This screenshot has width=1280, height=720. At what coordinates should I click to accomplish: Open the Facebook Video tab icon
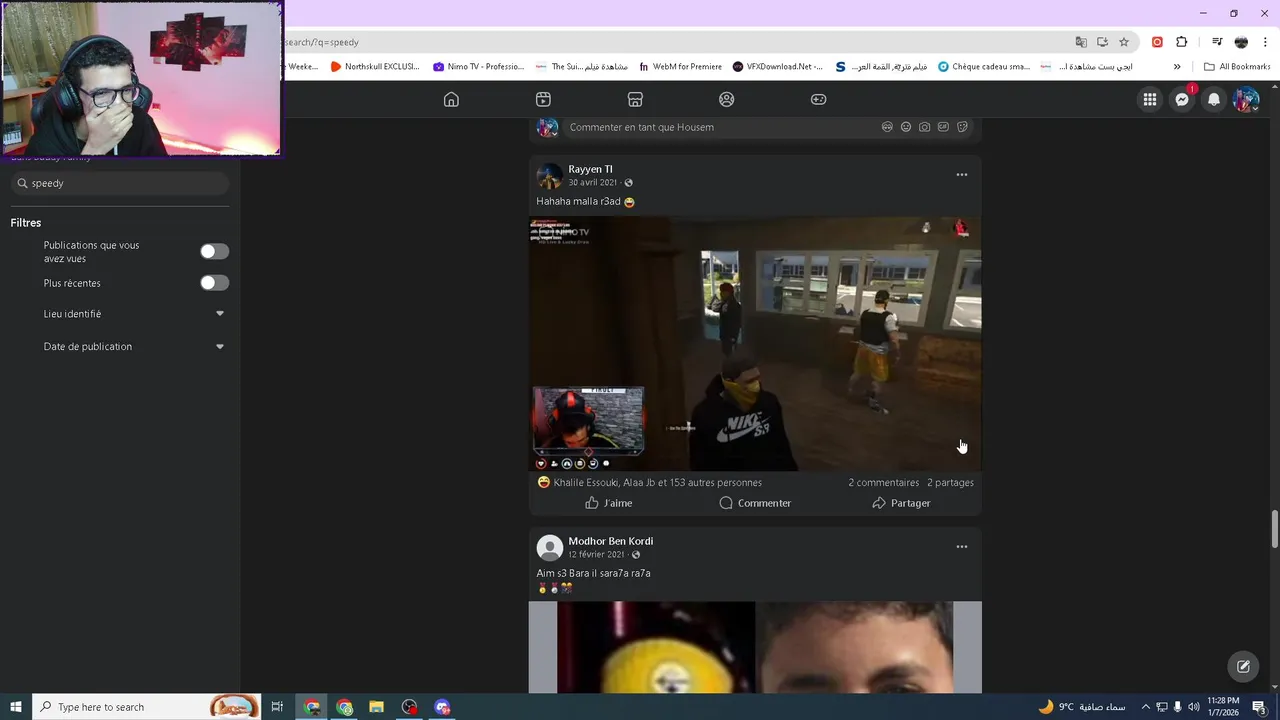543,99
